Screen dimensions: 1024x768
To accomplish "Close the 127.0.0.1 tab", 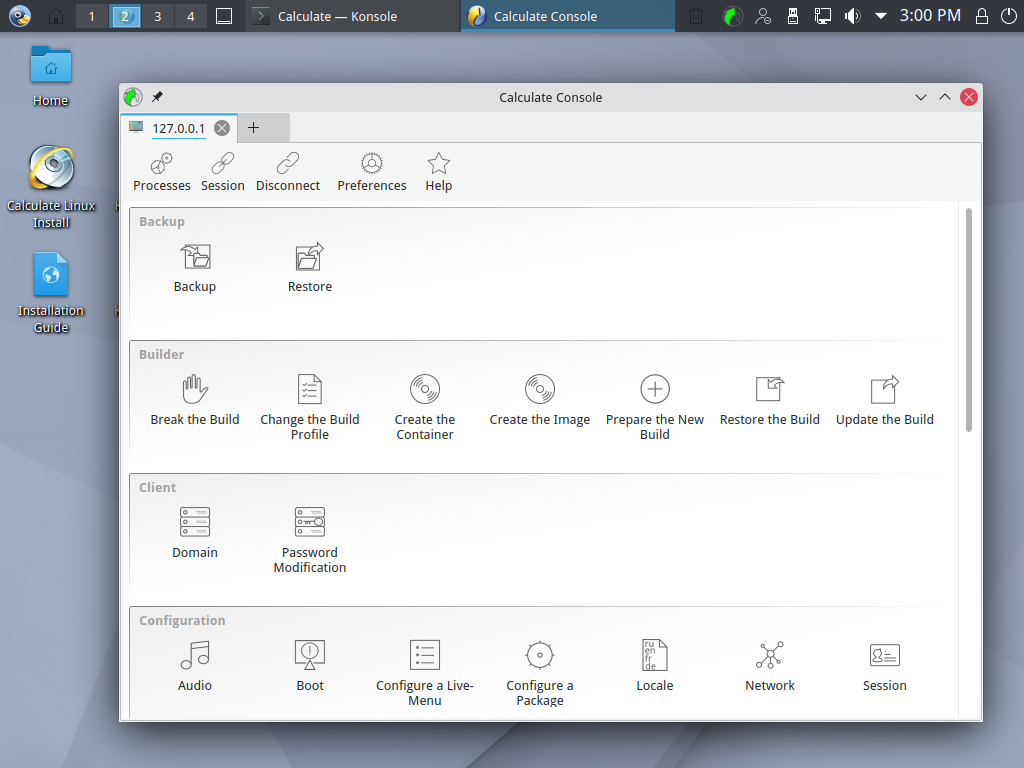I will click(x=222, y=128).
